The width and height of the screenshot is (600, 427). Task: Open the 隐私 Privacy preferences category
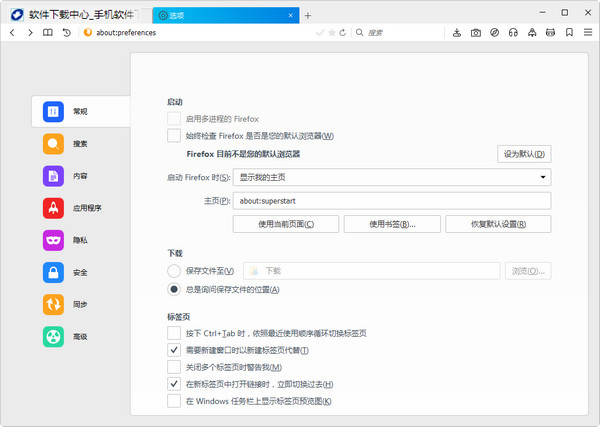pos(81,240)
